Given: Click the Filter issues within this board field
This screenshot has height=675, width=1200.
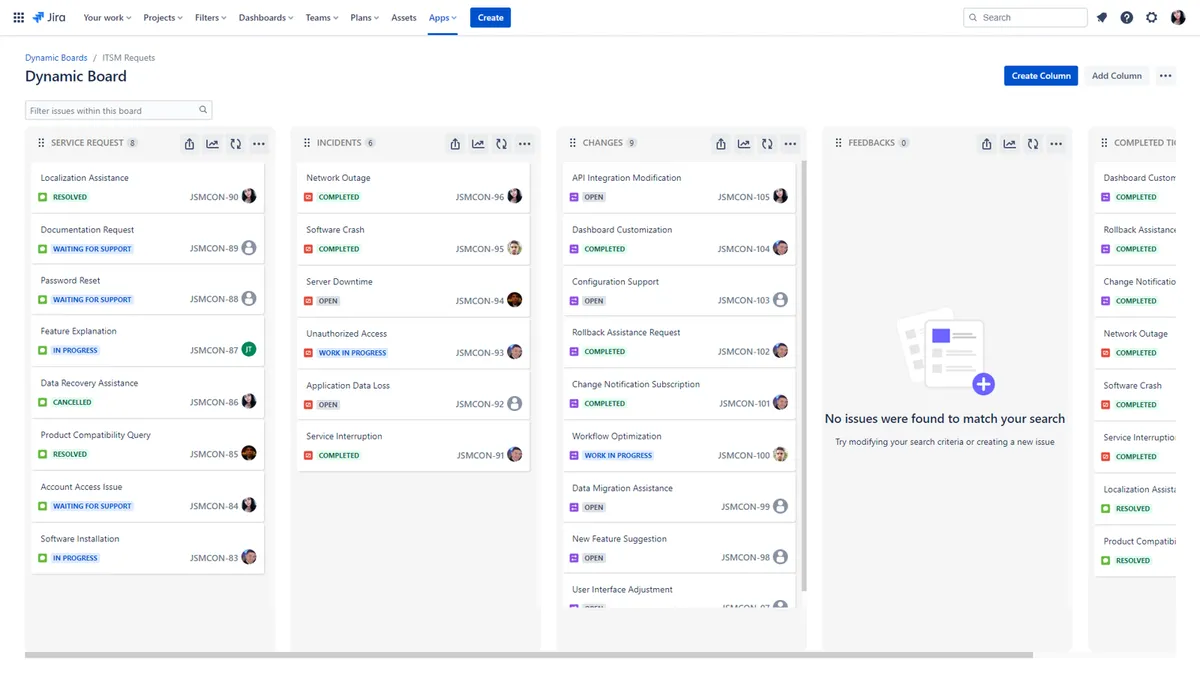Looking at the screenshot, I should 118,110.
